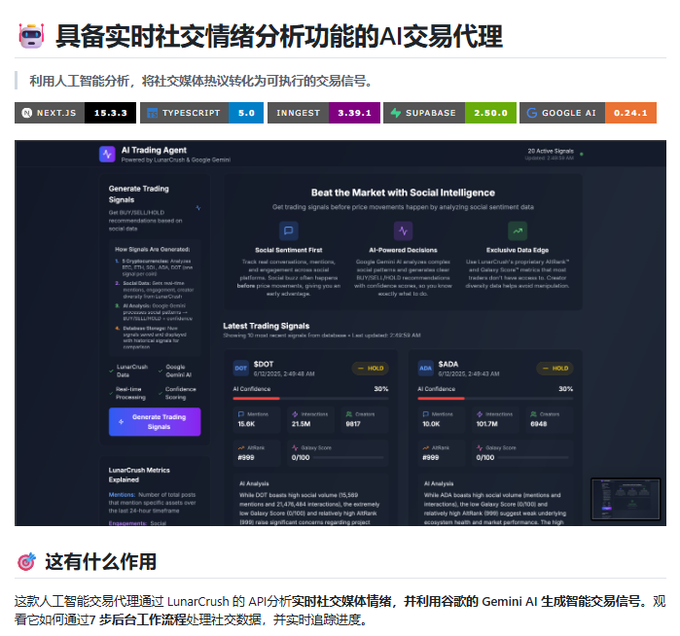Click the How Signals Are Generated heading

click(x=152, y=249)
